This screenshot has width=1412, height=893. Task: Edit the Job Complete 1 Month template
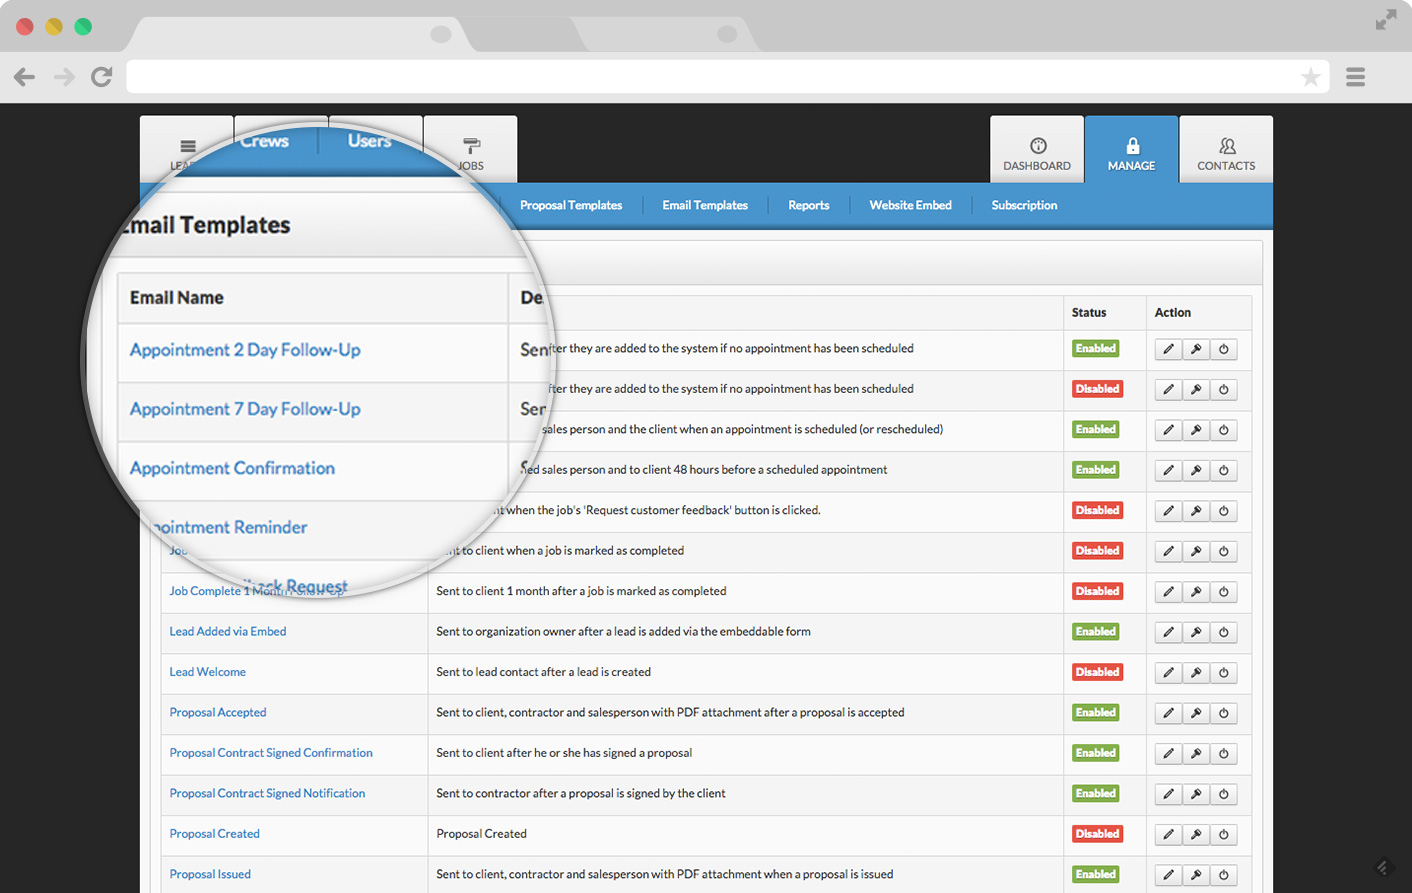click(1168, 592)
